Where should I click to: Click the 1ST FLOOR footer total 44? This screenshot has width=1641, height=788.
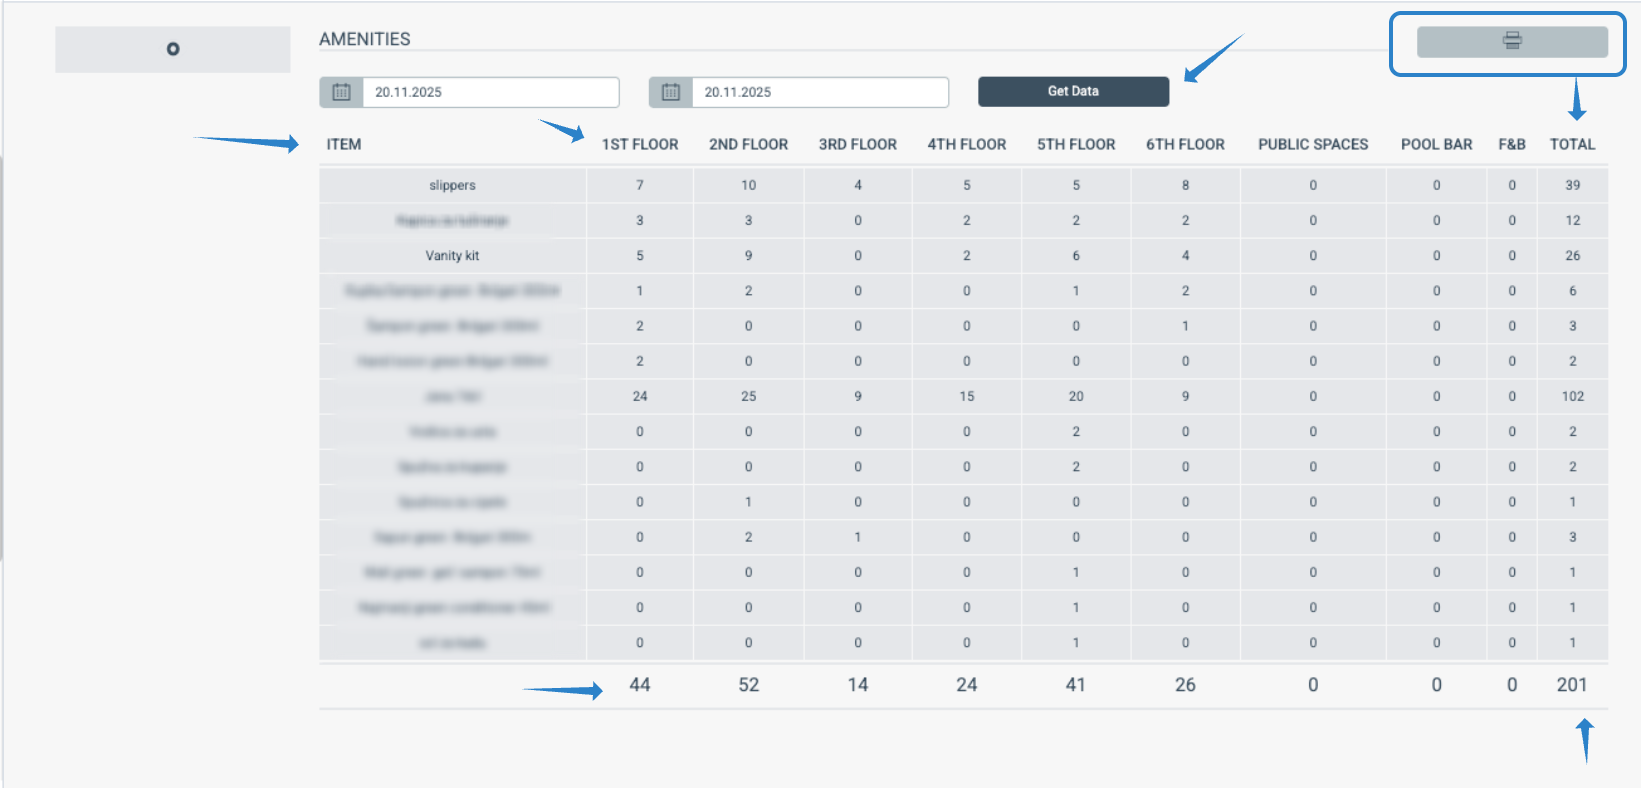(x=640, y=685)
